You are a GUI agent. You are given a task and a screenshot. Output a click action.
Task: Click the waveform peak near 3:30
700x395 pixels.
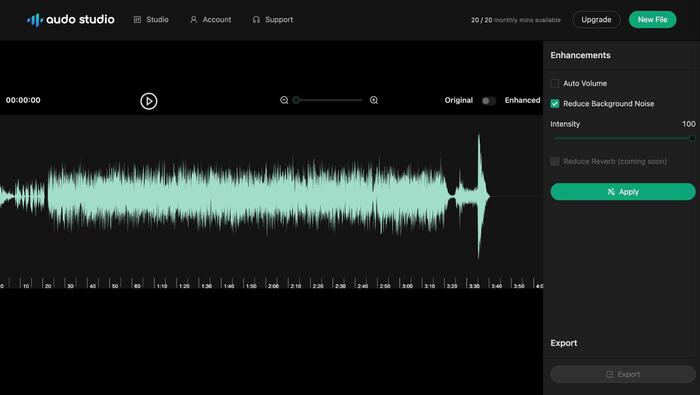(479, 196)
